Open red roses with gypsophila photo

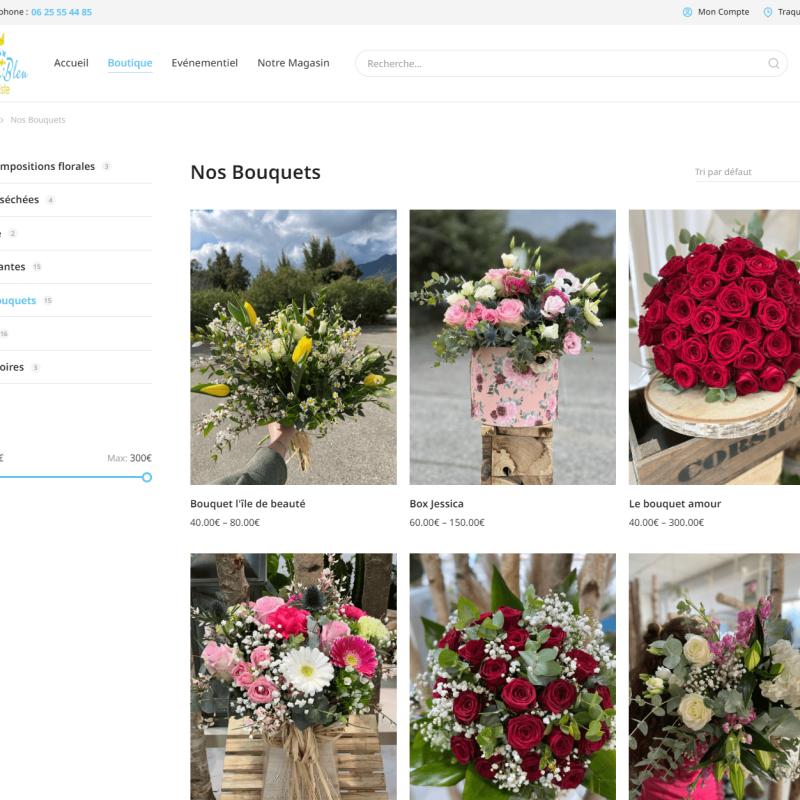tap(512, 677)
